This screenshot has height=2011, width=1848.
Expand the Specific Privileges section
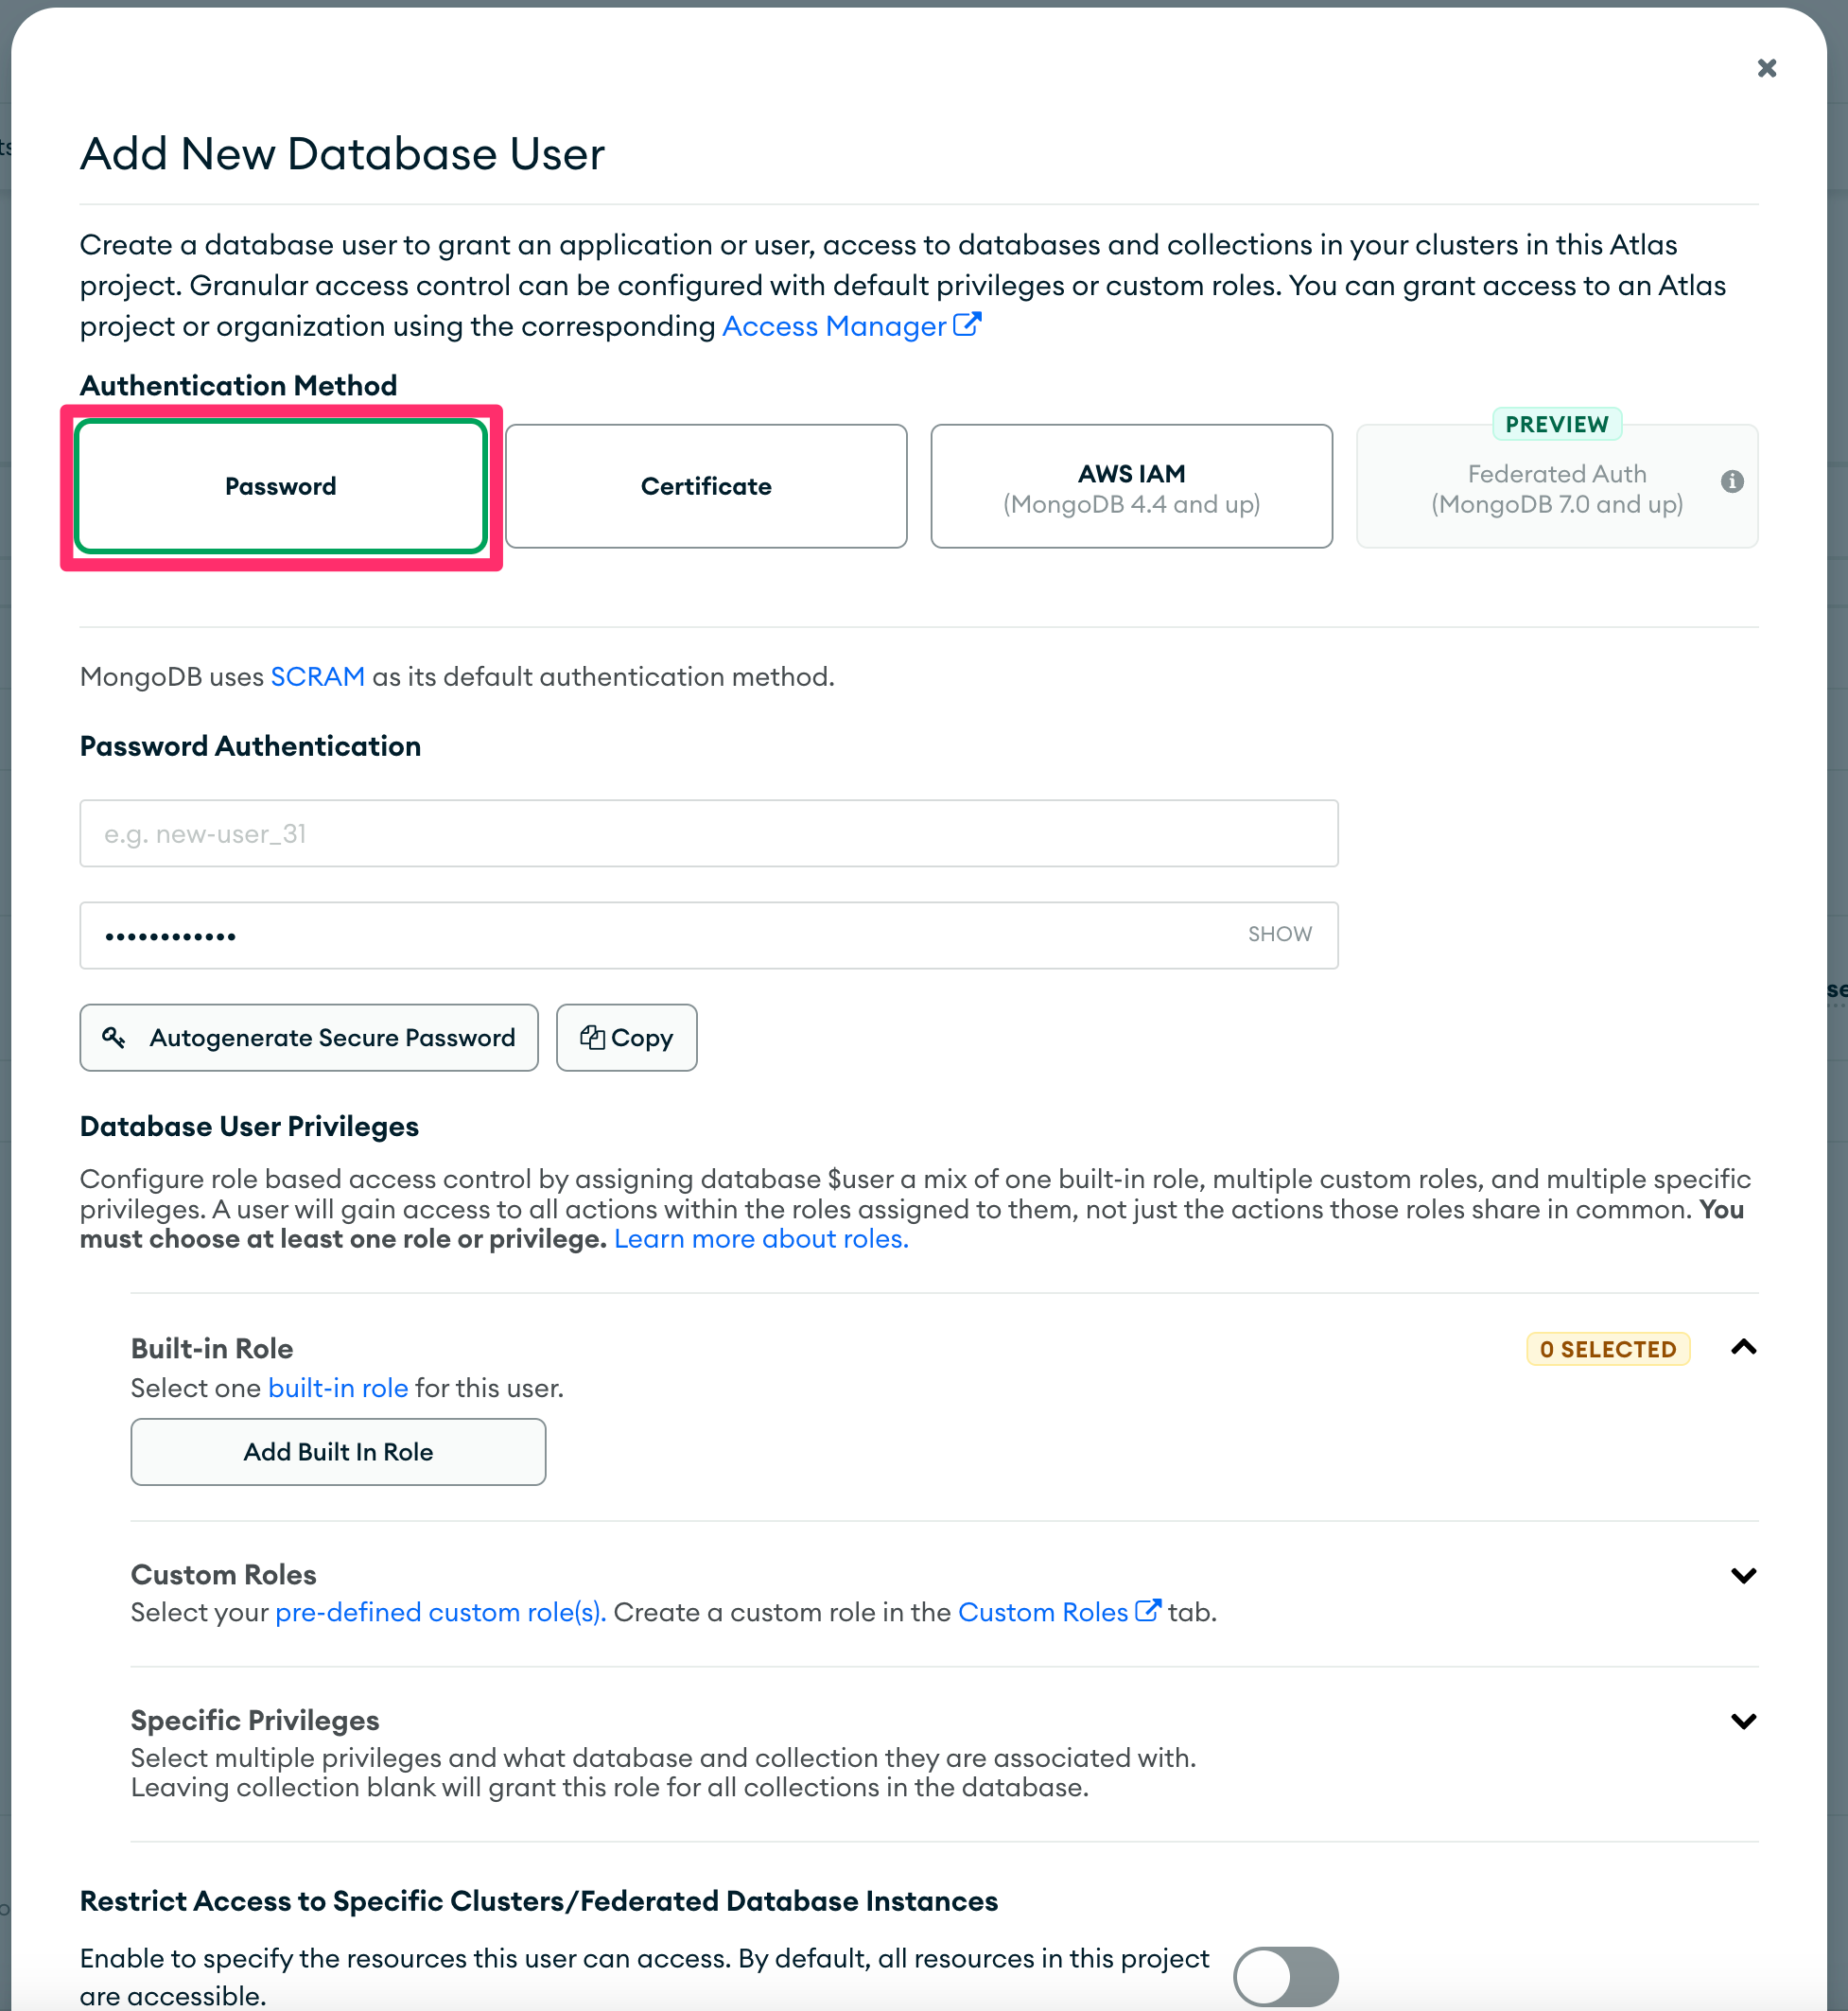click(x=1743, y=1720)
